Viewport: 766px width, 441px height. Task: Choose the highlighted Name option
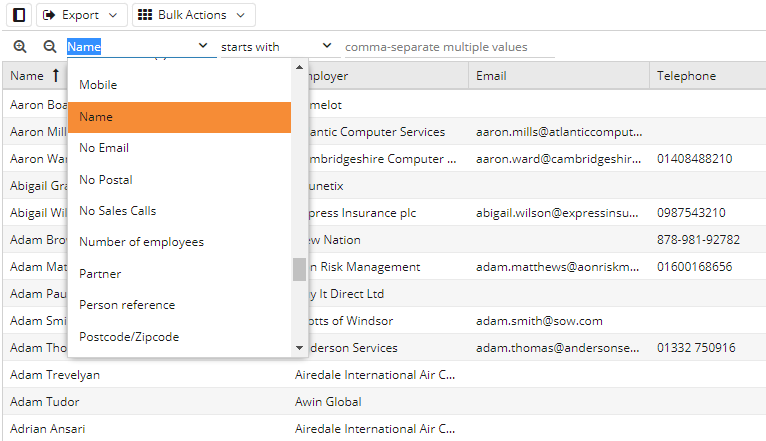(x=96, y=117)
